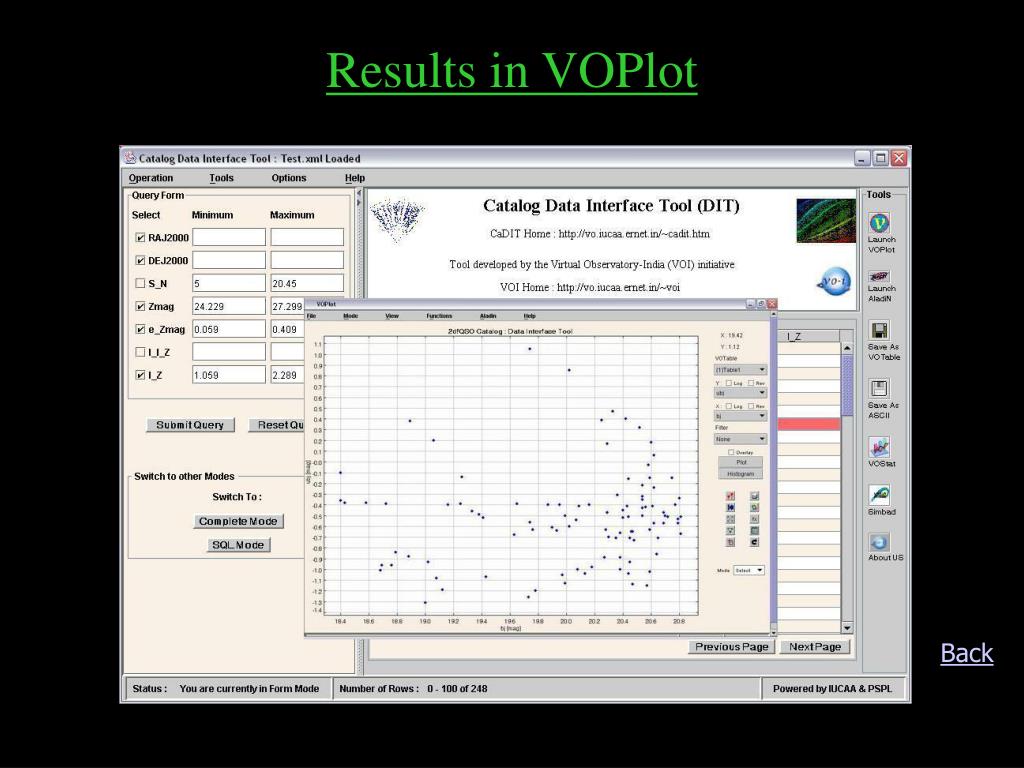
Task: Click the RAJ2000 minimum input field
Action: point(229,237)
